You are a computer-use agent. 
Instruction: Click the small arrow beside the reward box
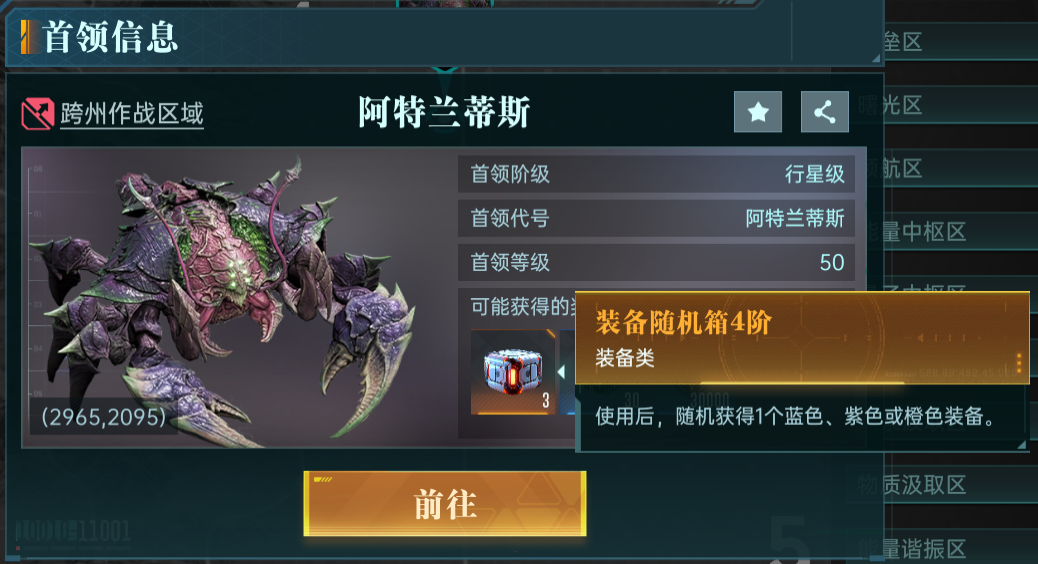click(561, 372)
